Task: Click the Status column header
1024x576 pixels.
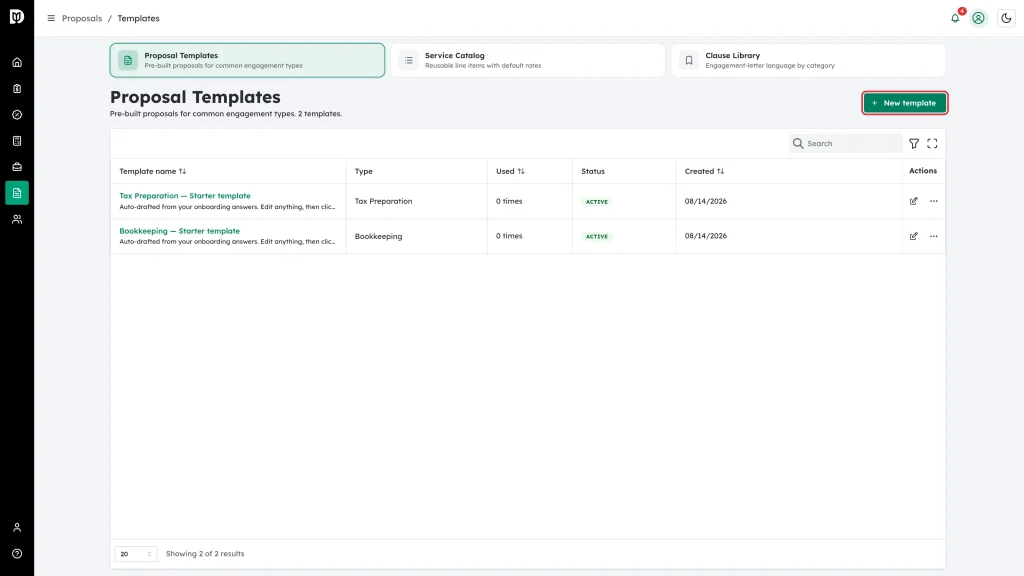Action: tap(593, 172)
